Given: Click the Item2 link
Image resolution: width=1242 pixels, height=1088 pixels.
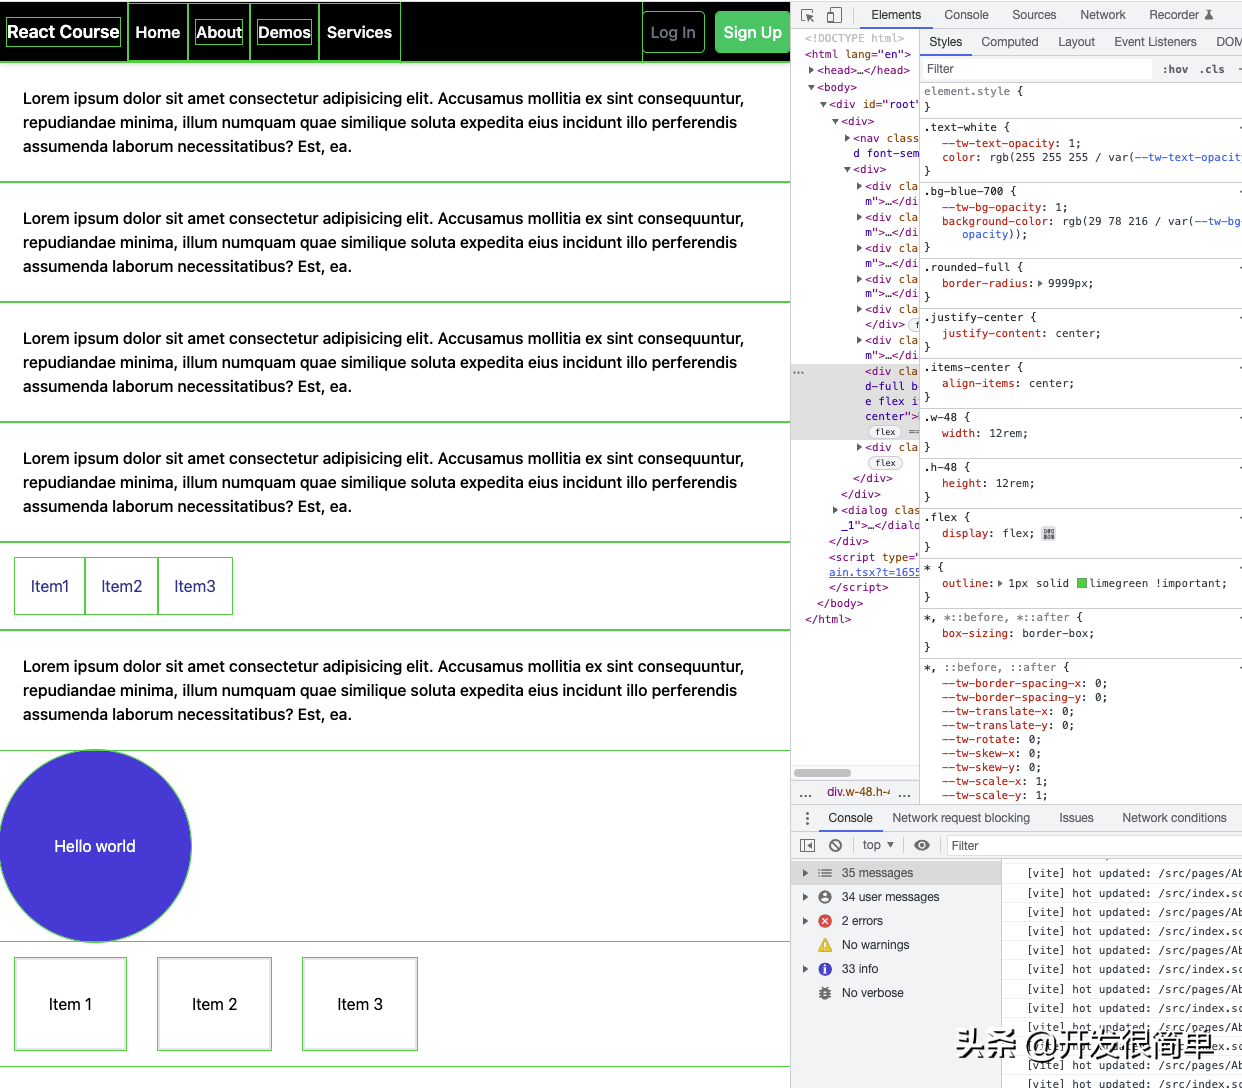Looking at the screenshot, I should coord(122,586).
